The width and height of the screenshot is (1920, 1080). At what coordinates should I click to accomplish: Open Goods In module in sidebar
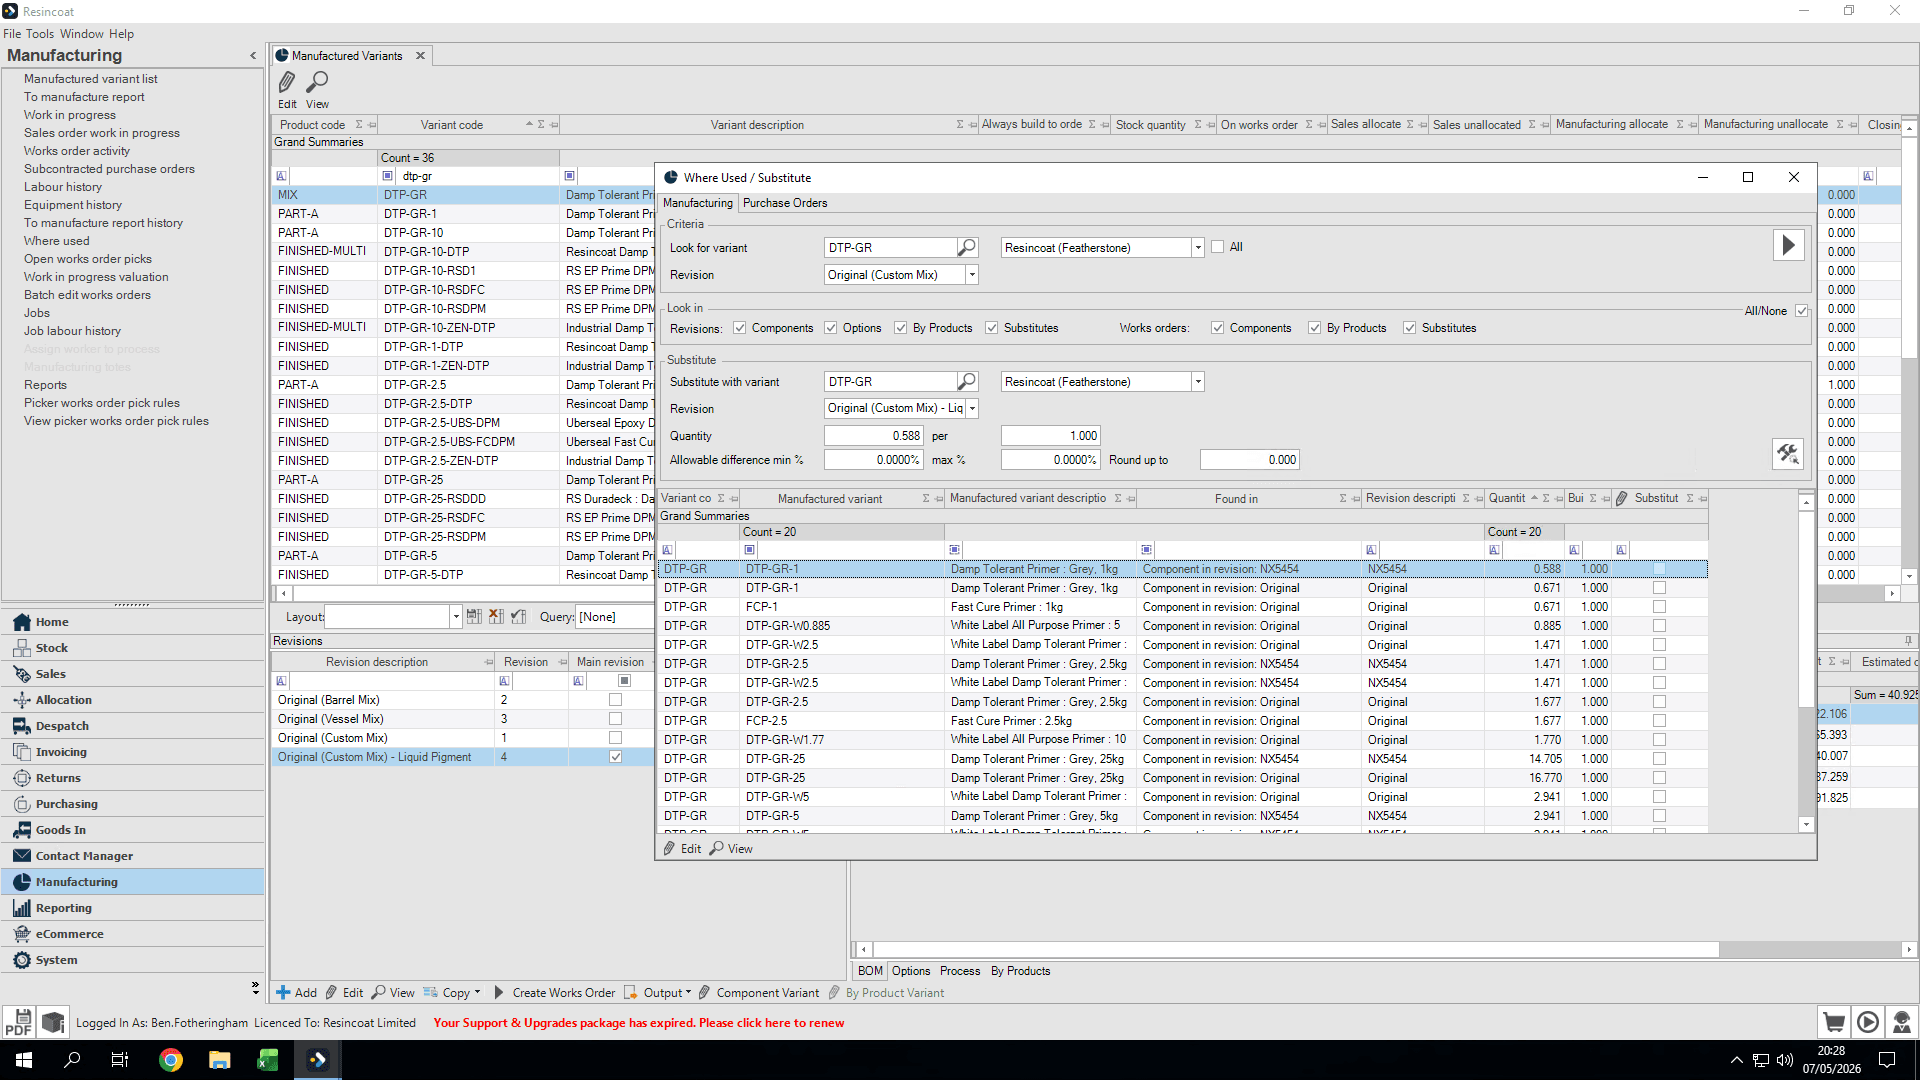click(132, 830)
